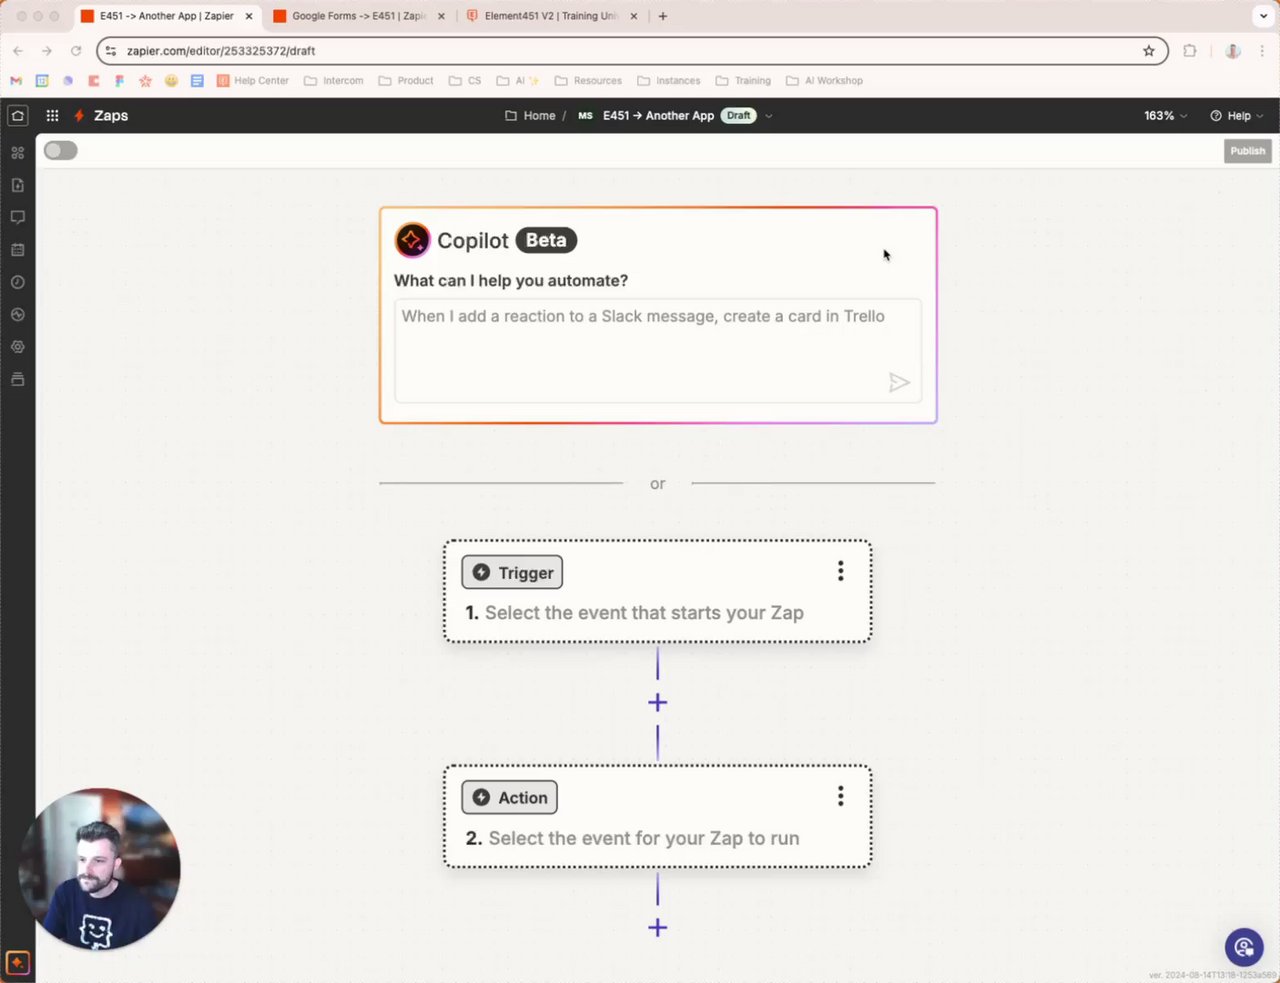Send the Copilot prompt with arrow icon
This screenshot has width=1280, height=983.
point(899,382)
